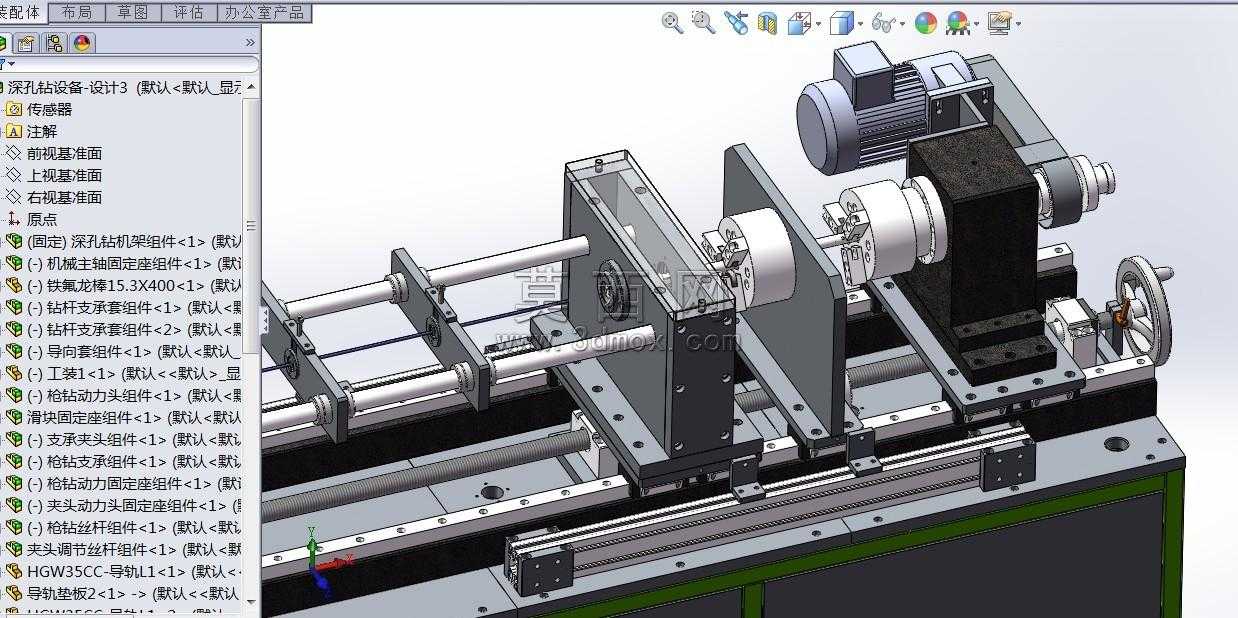The image size is (1238, 618).
Task: Toggle the Section View tool
Action: pyautogui.click(x=768, y=22)
